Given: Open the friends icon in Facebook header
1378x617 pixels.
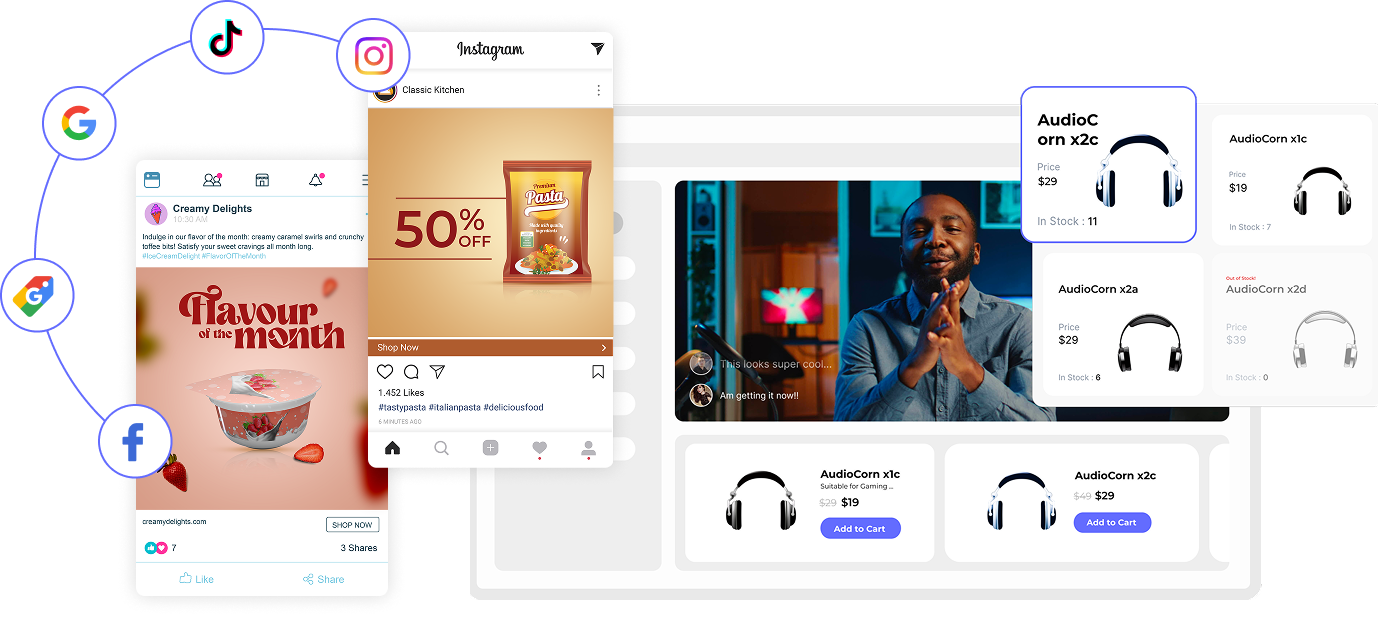Looking at the screenshot, I should [212, 180].
